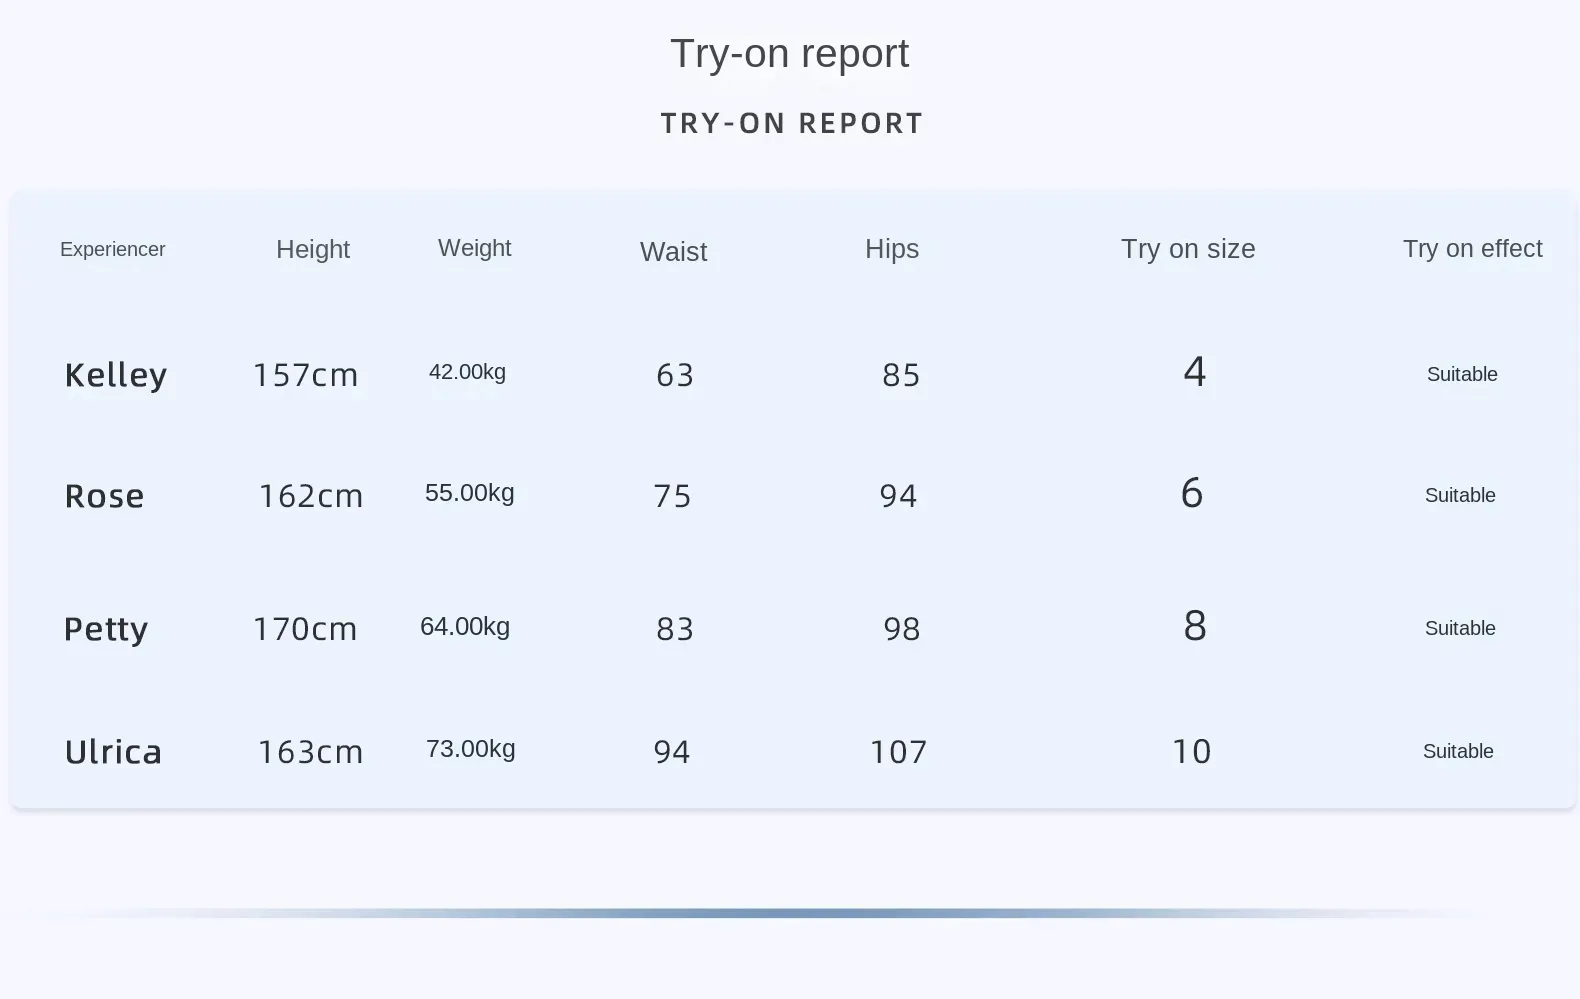Click Kelley's Suitable effect label

click(1461, 375)
